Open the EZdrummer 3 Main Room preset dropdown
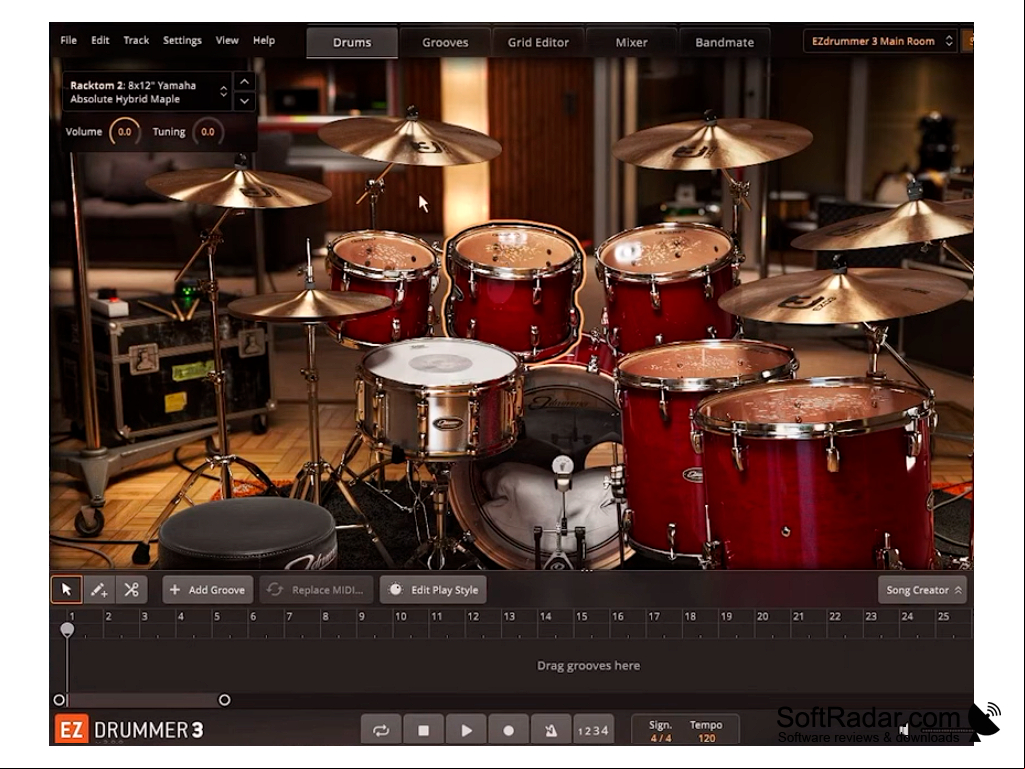The width and height of the screenshot is (1025, 769). click(x=880, y=41)
